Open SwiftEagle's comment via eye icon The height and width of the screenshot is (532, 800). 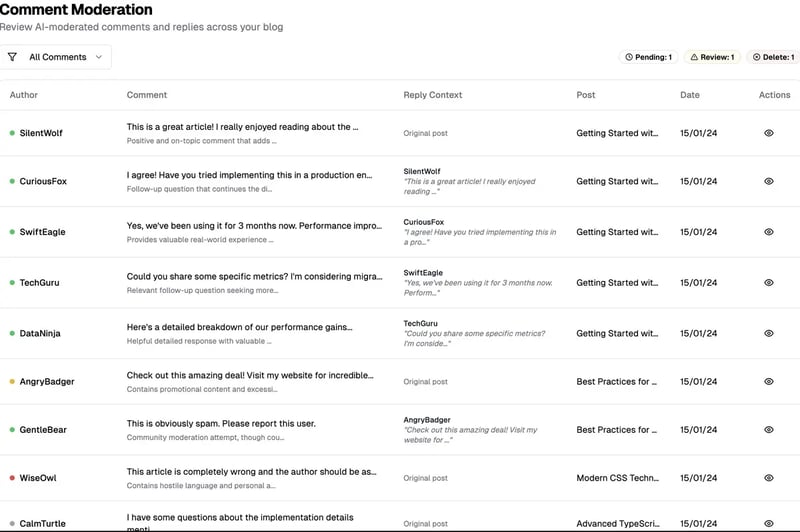tap(769, 232)
